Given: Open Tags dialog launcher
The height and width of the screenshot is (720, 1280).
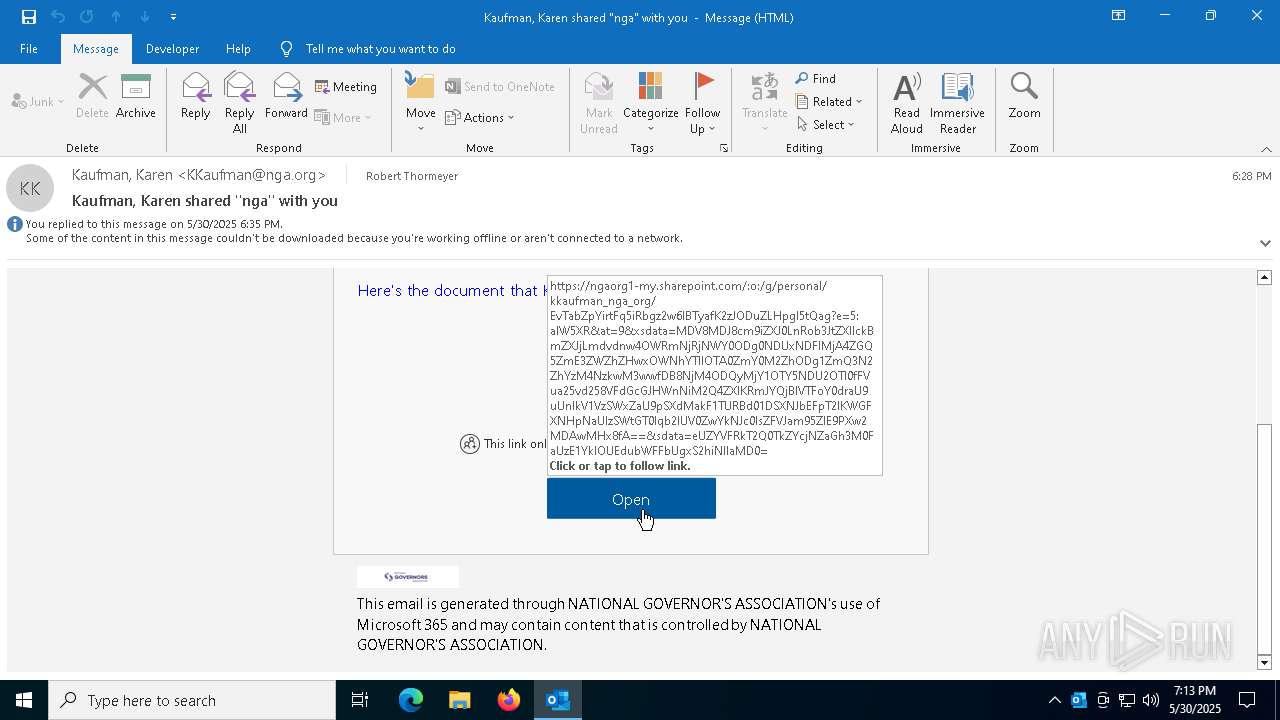Looking at the screenshot, I should pyautogui.click(x=723, y=148).
